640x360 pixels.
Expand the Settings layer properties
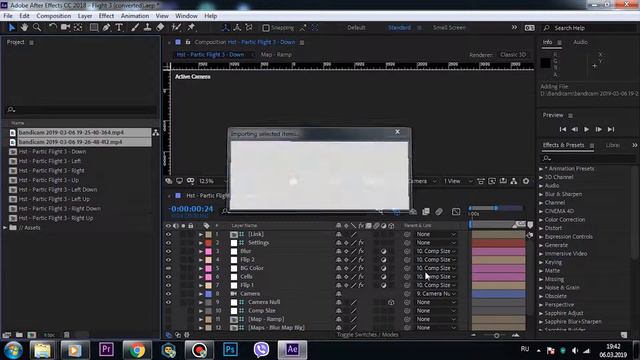coord(201,243)
